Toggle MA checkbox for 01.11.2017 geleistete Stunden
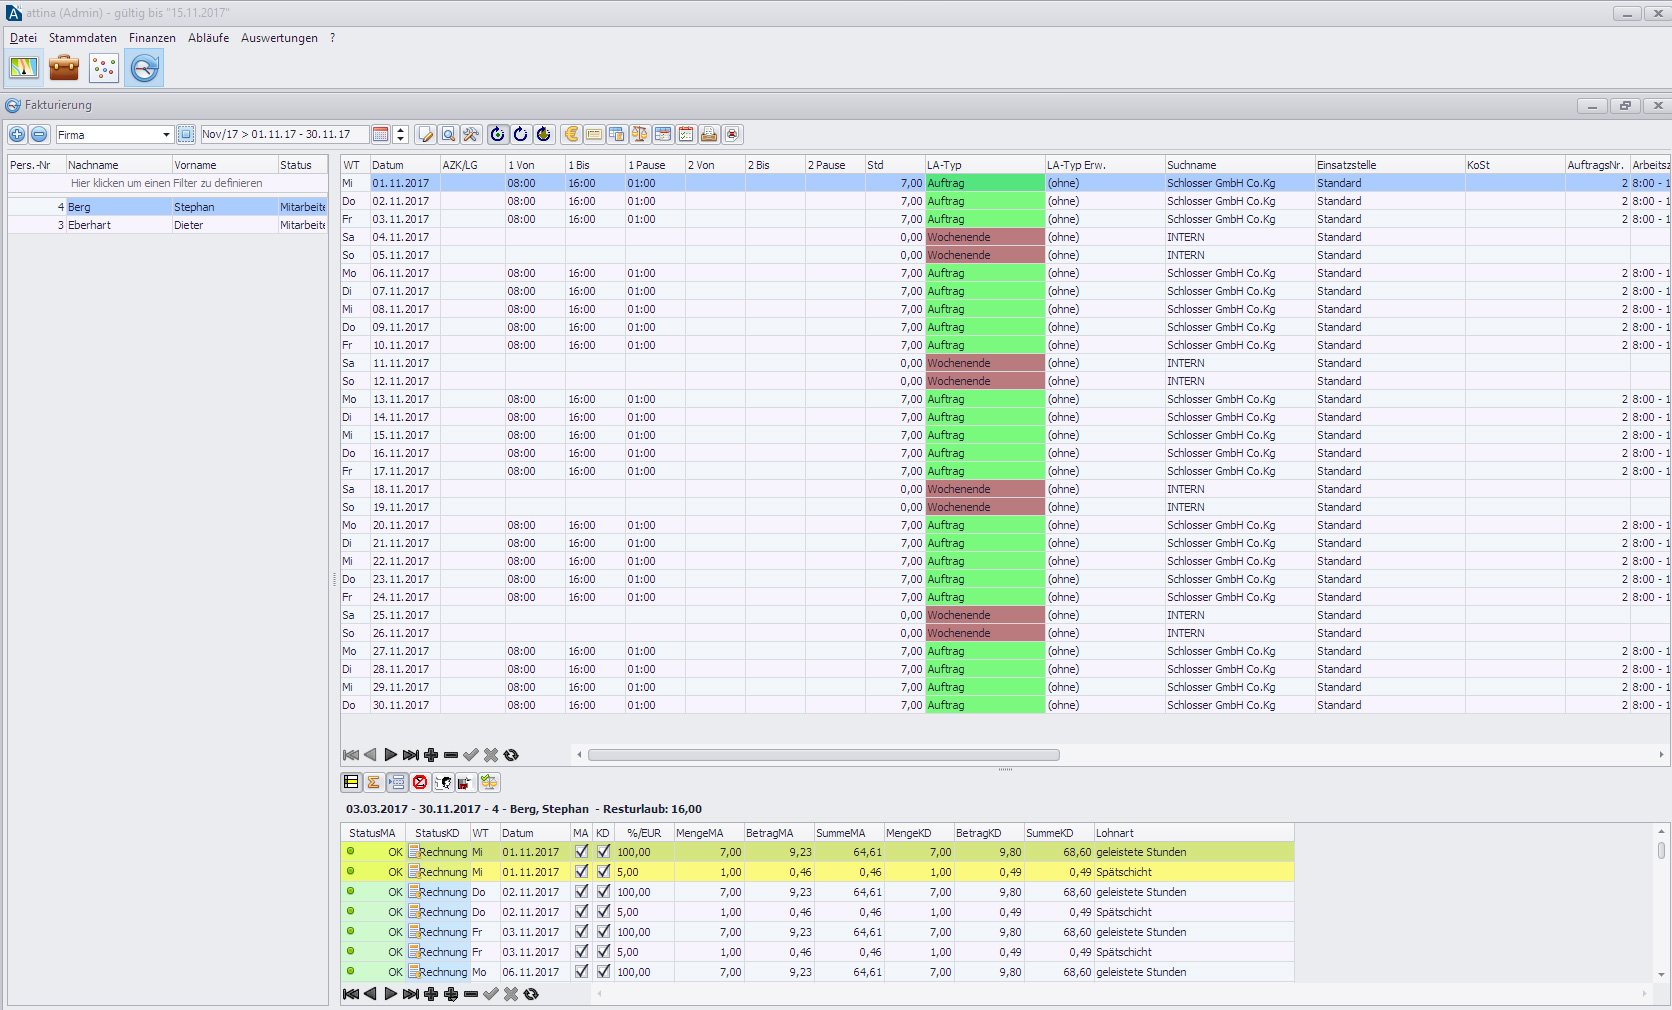Viewport: 1672px width, 1010px height. (x=581, y=852)
